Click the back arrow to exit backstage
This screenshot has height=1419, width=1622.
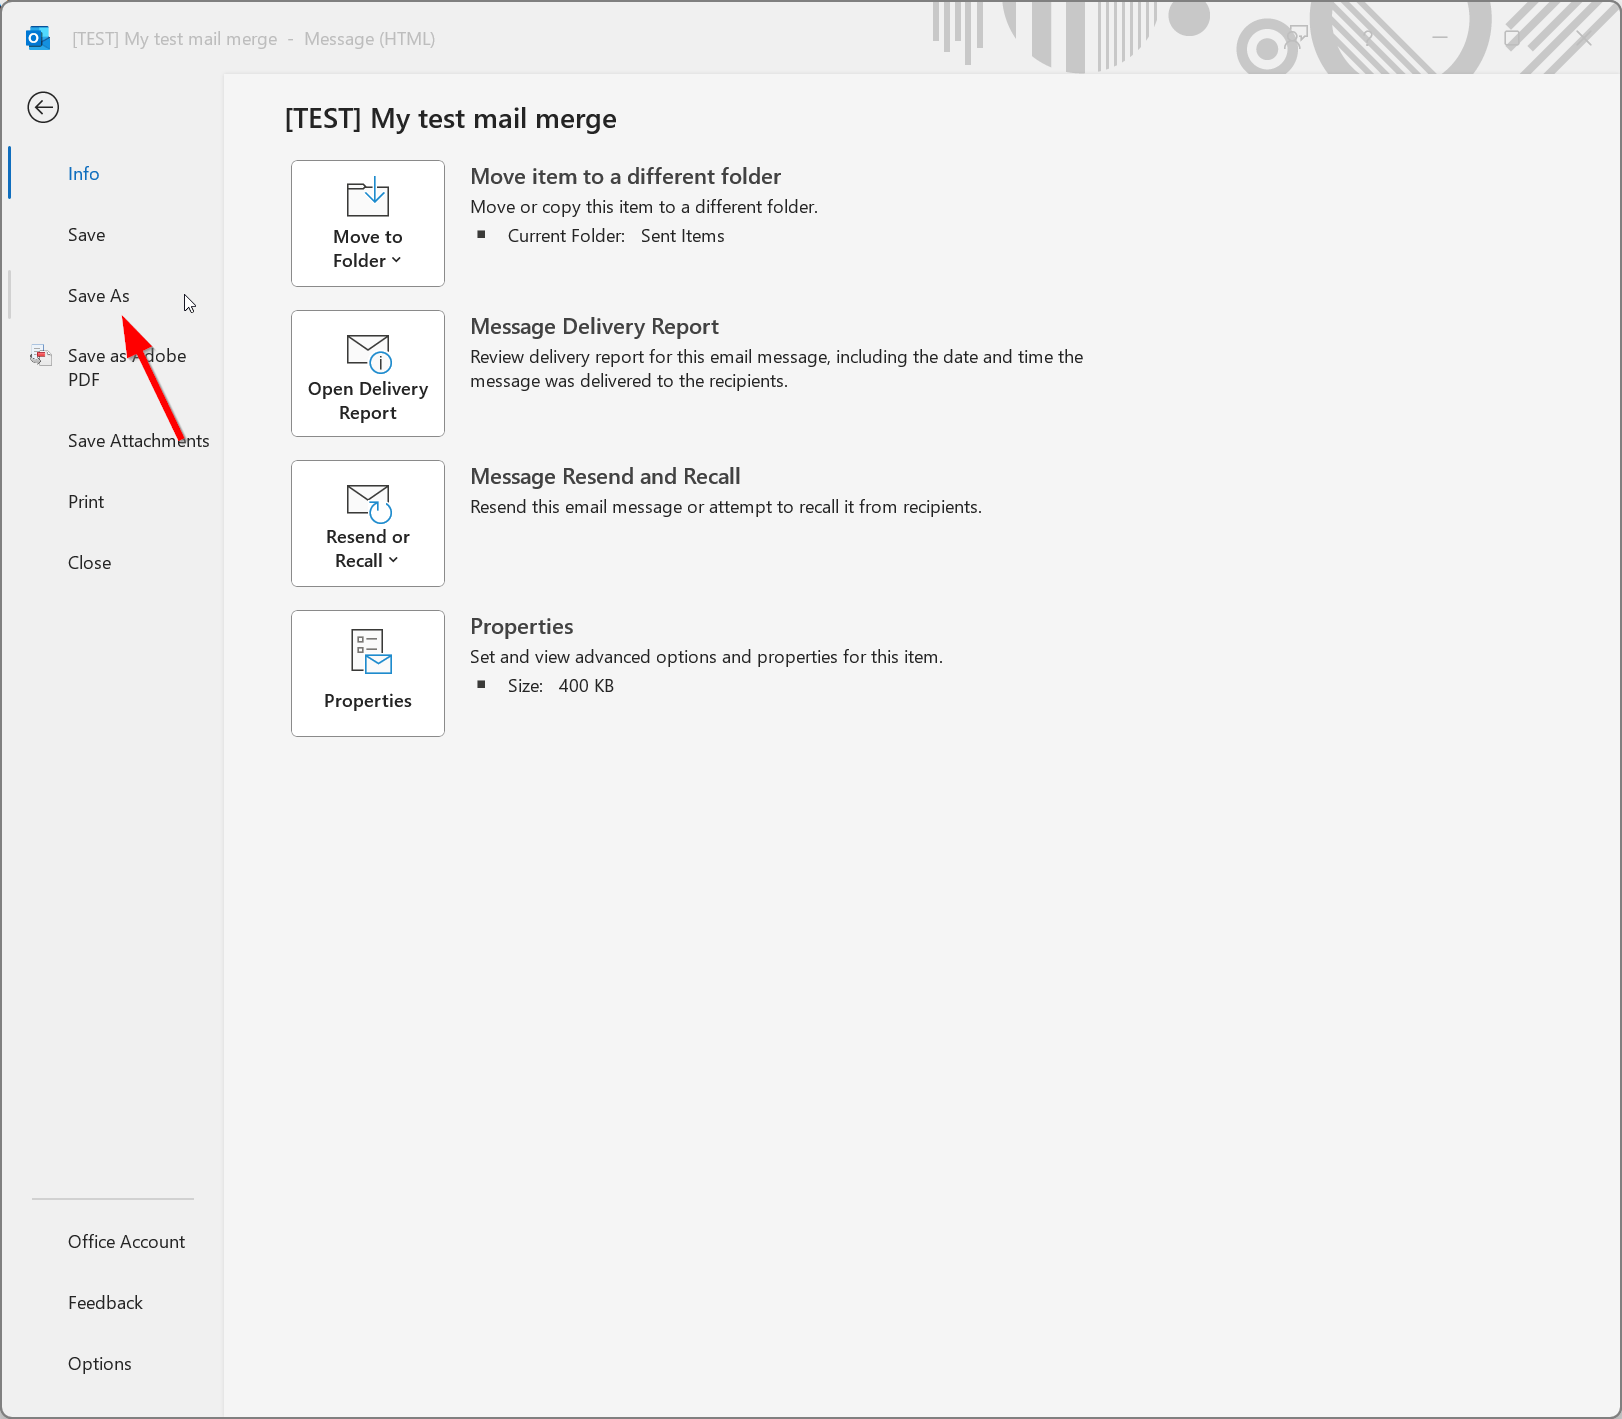point(43,107)
